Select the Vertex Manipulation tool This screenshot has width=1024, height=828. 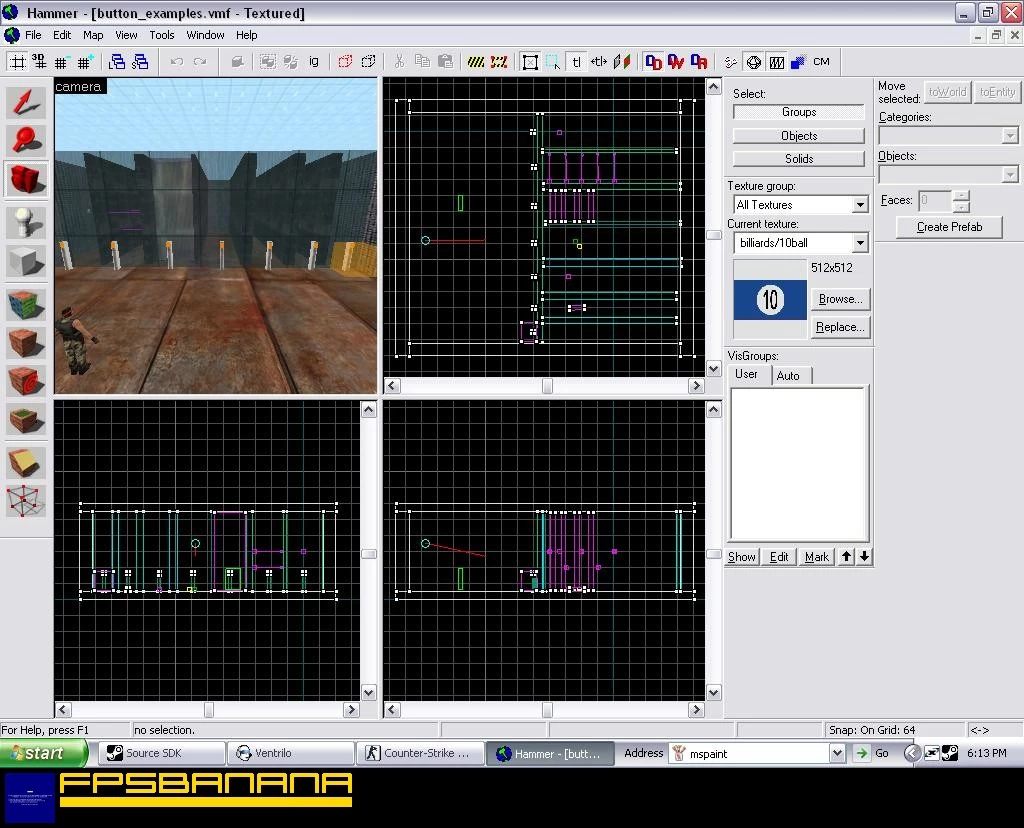click(26, 502)
